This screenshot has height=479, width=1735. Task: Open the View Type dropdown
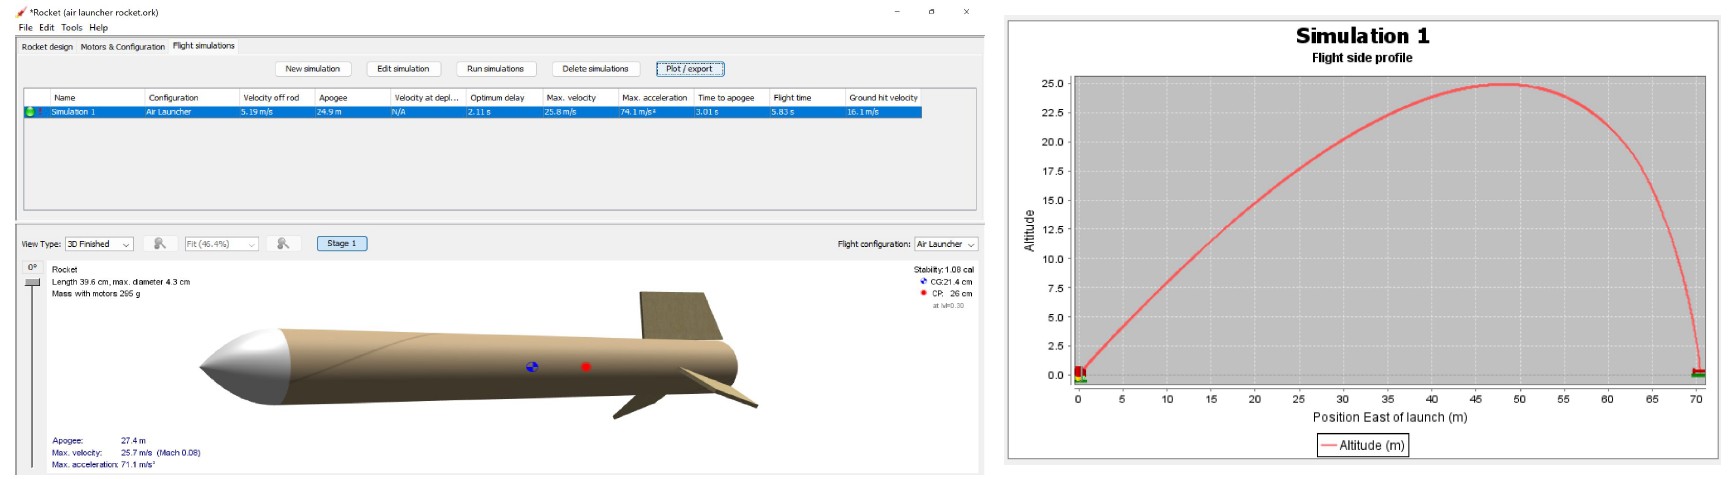coord(99,244)
